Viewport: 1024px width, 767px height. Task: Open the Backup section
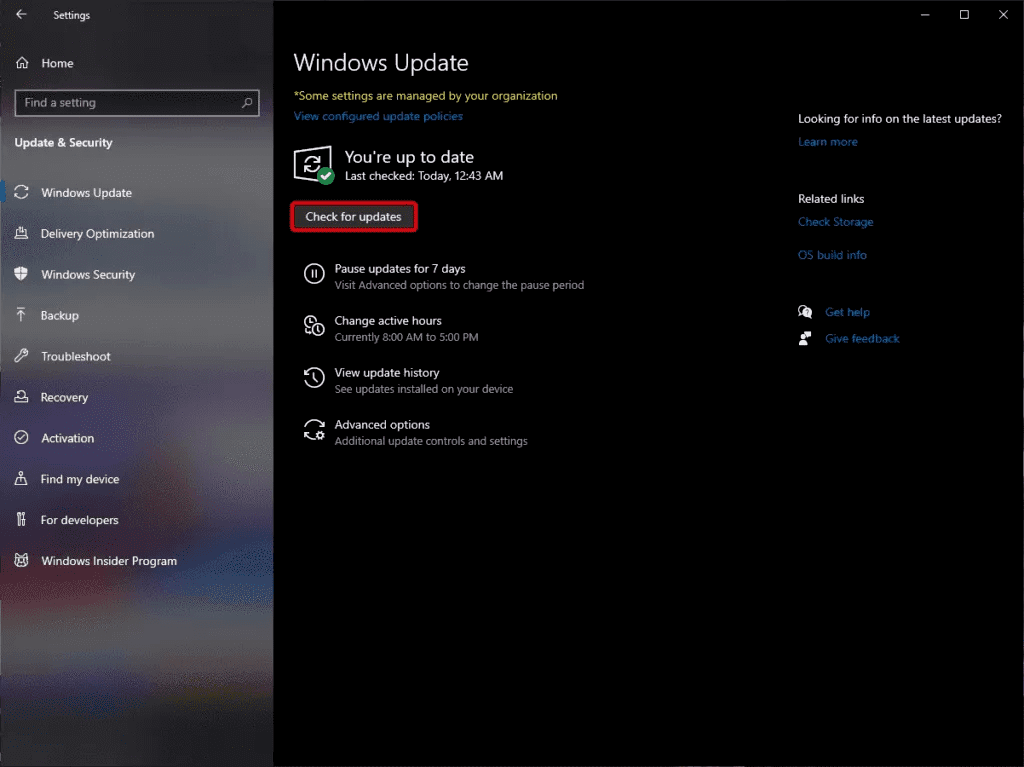[x=59, y=316]
